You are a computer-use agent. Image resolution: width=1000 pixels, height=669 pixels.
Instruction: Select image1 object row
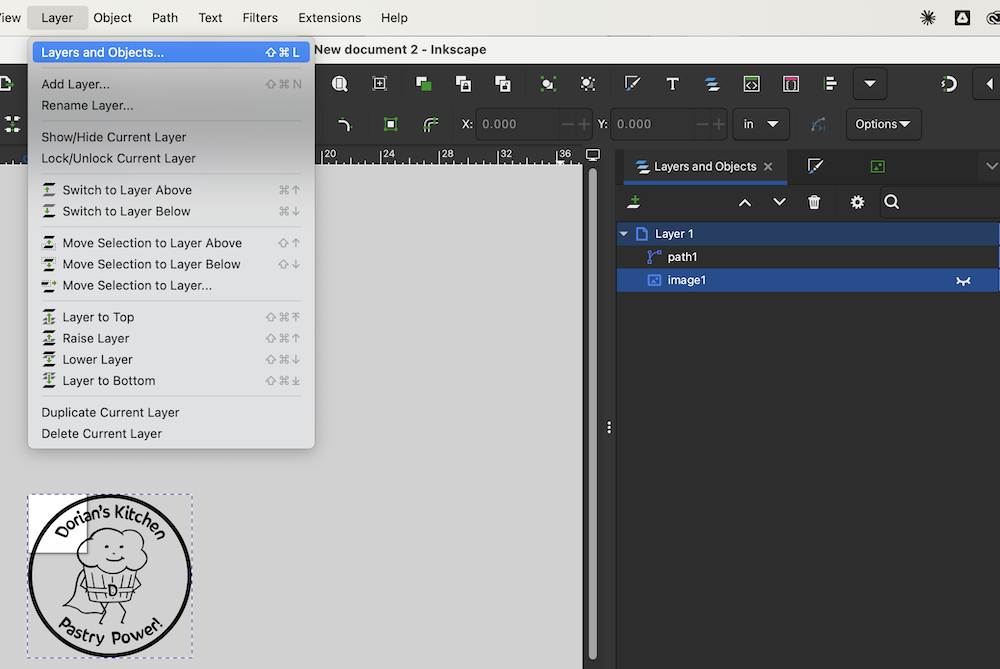click(807, 280)
